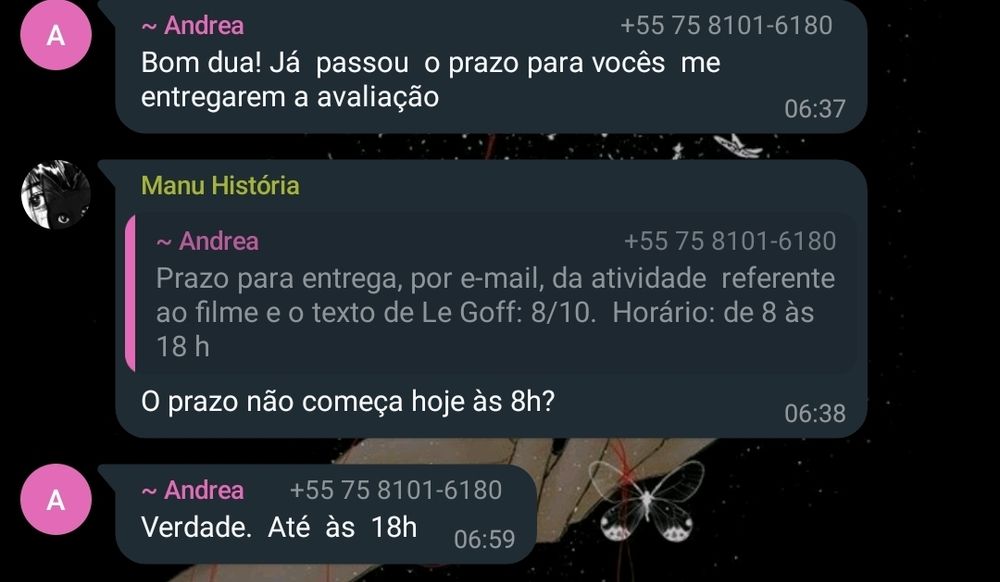Screen dimensions: 1000x582
Task: Click the 06:37 timestamp on first message
Action: coord(814,109)
